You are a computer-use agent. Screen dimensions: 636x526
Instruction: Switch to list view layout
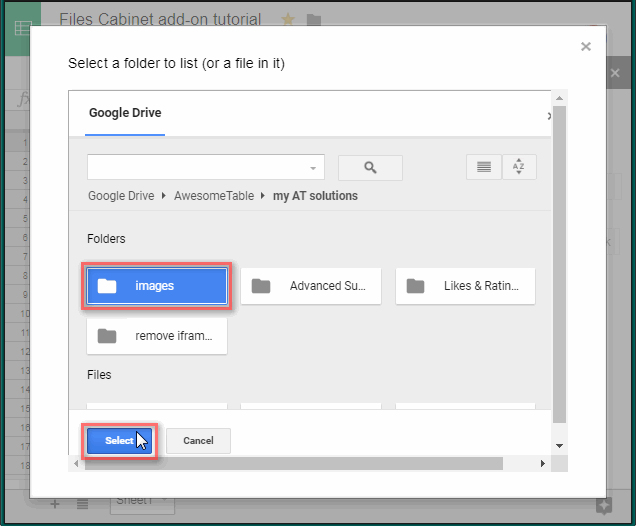click(484, 168)
